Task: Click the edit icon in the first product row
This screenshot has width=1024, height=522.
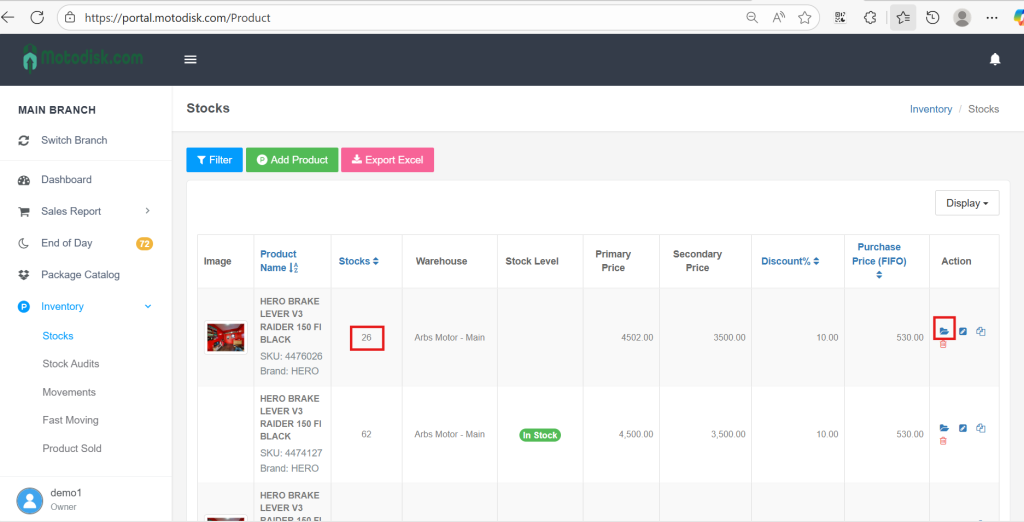Action: [963, 331]
